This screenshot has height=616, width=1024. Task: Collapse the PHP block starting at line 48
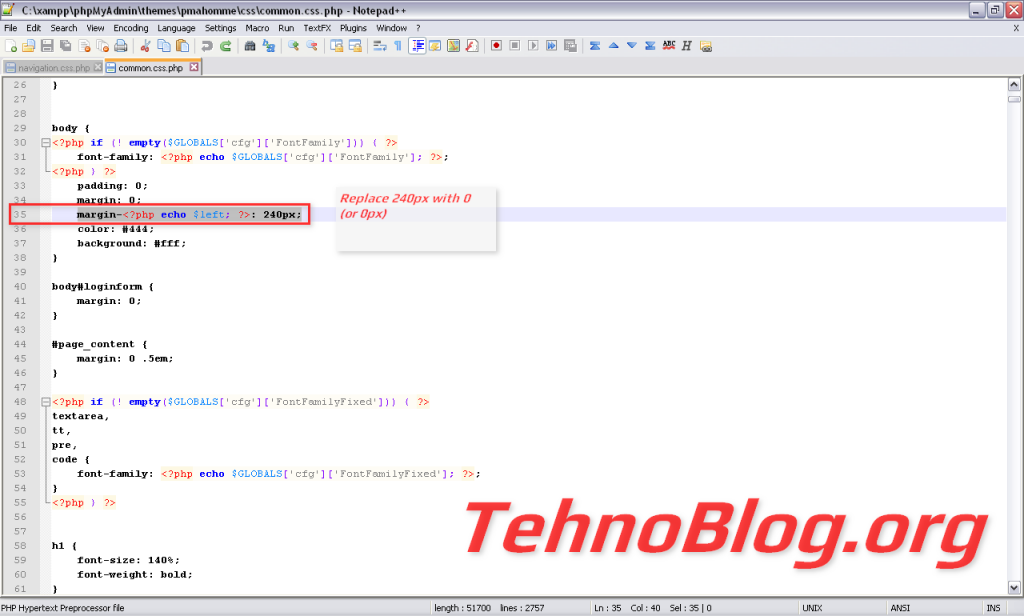[45, 401]
